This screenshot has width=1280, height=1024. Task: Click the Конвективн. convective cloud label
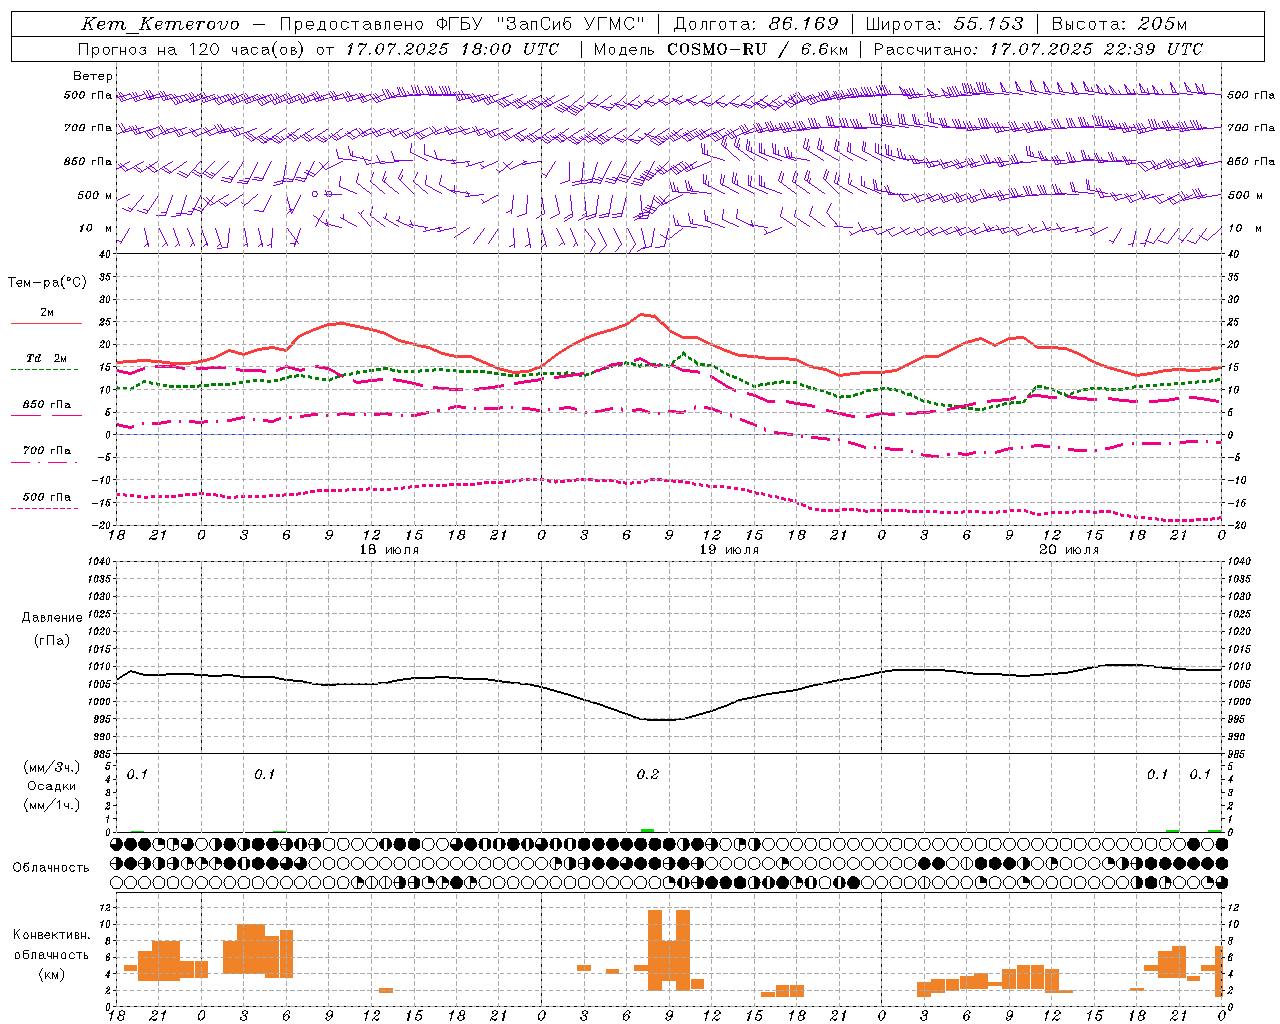52,935
